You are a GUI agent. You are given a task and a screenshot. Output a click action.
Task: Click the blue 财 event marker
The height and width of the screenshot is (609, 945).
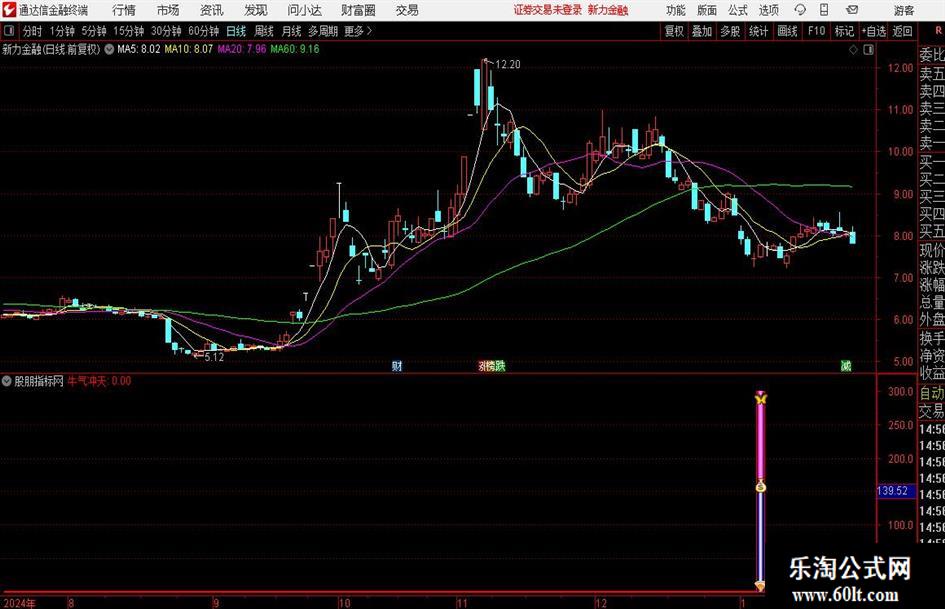click(x=397, y=366)
